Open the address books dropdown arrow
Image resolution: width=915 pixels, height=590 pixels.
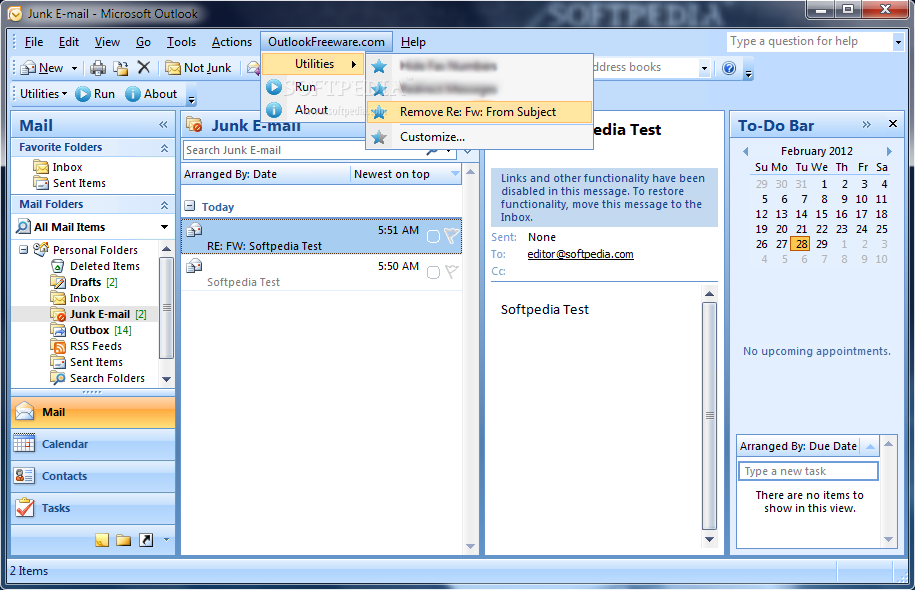tap(704, 68)
